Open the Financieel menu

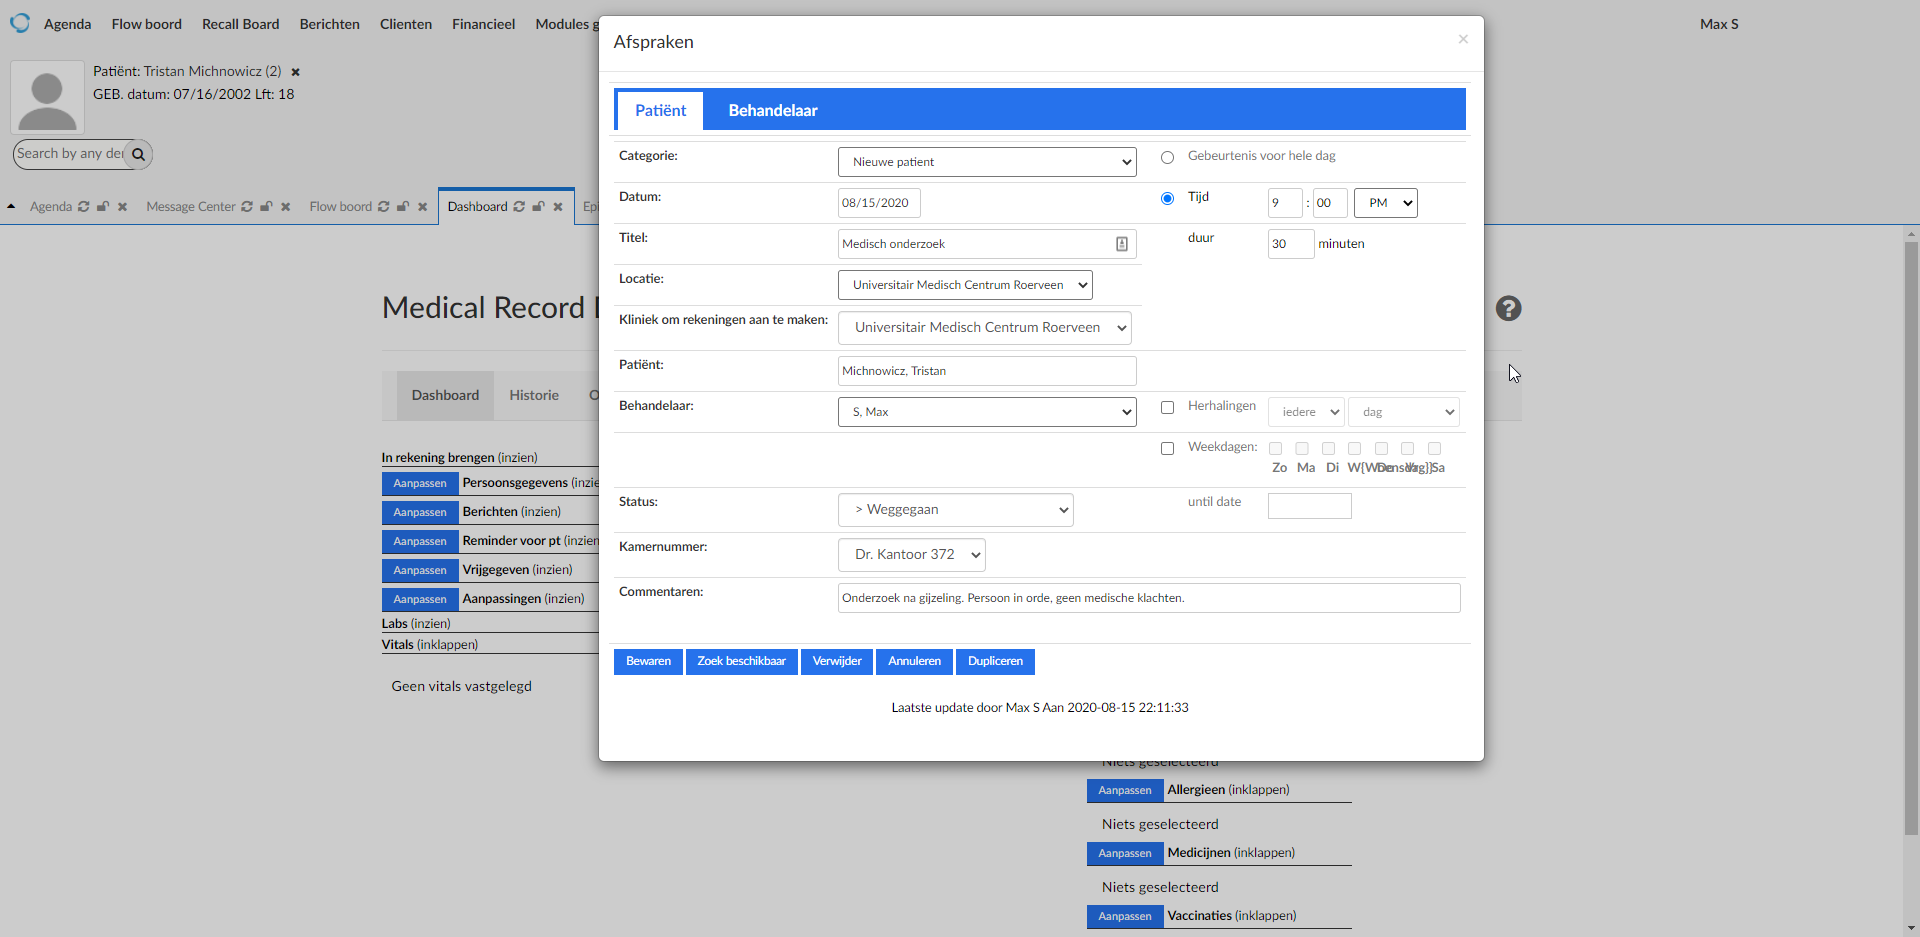(483, 24)
